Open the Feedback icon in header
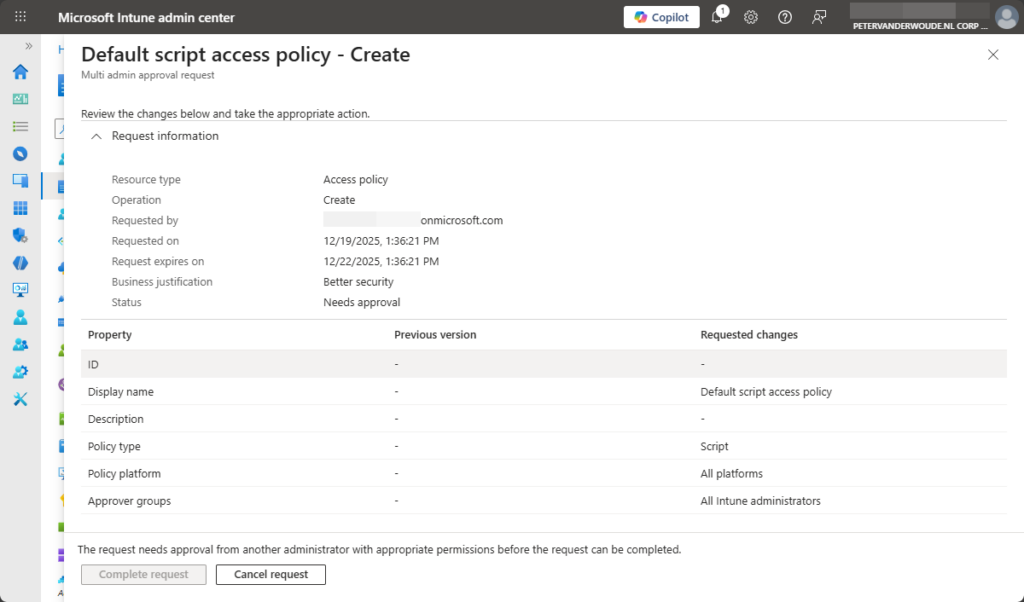1024x602 pixels. coord(819,17)
